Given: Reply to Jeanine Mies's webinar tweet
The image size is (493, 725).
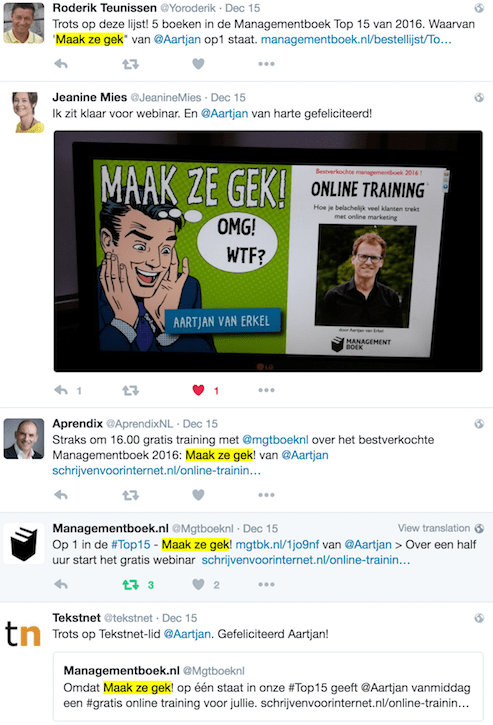Looking at the screenshot, I should [x=61, y=390].
